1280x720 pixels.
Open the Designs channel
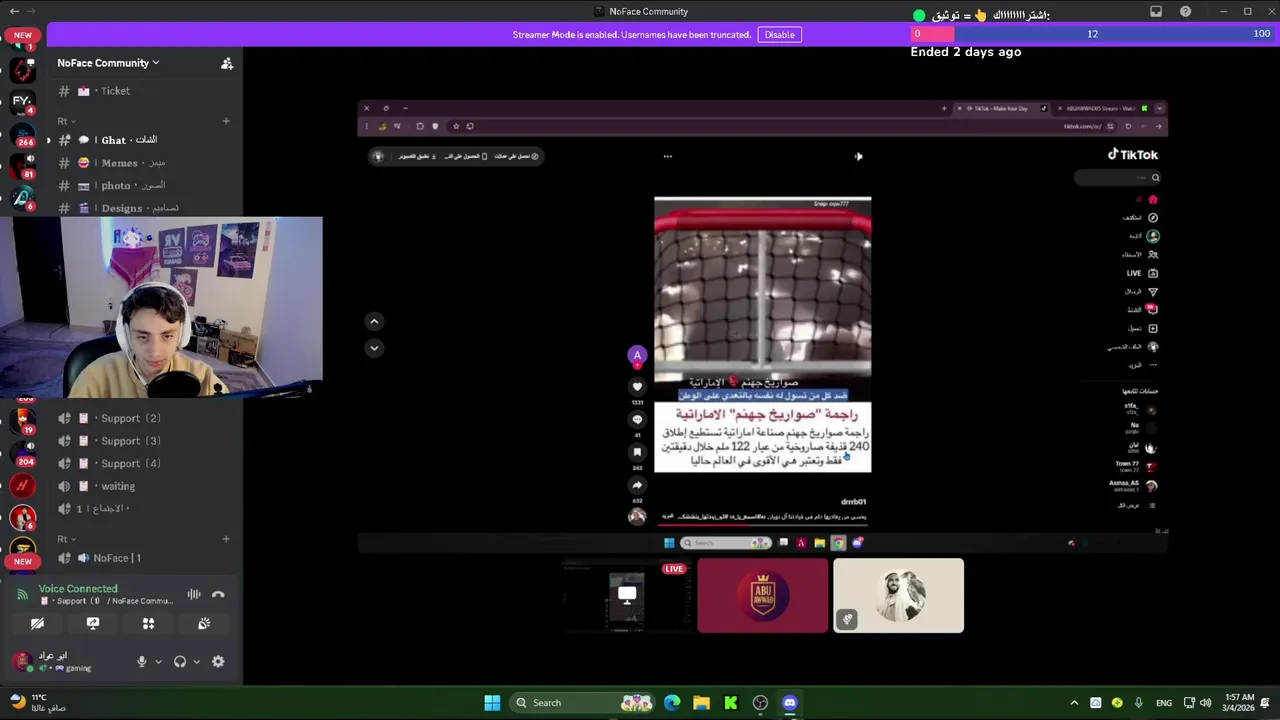pyautogui.click(x=140, y=208)
